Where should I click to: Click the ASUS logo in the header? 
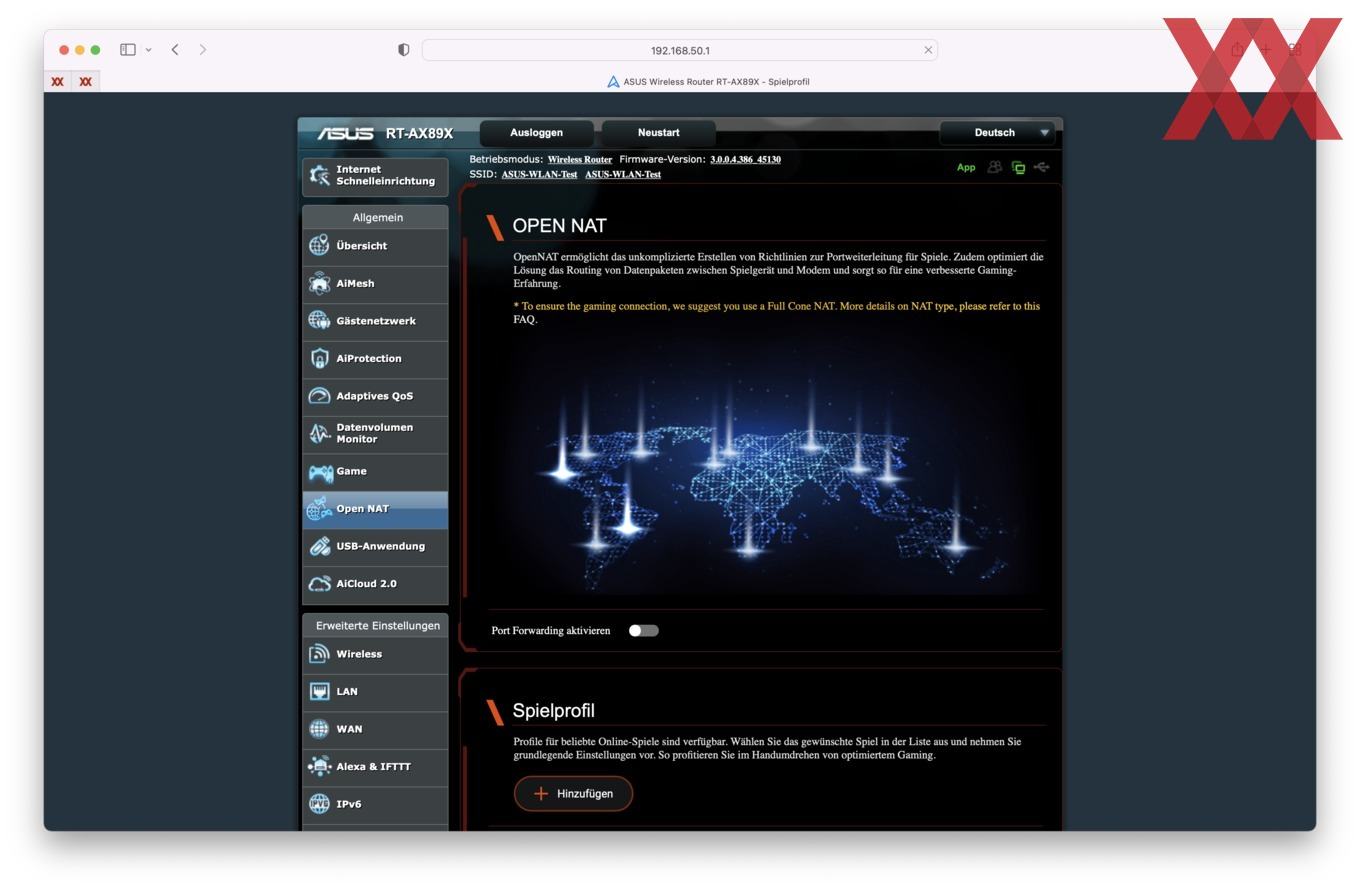pyautogui.click(x=345, y=133)
